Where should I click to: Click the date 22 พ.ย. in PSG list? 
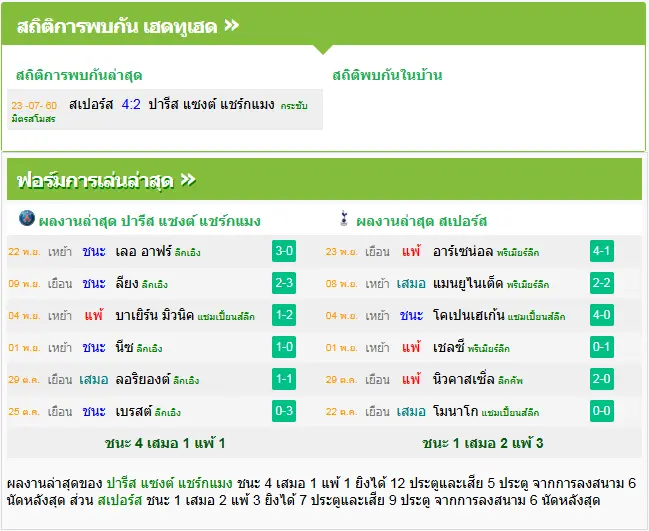pos(24,252)
